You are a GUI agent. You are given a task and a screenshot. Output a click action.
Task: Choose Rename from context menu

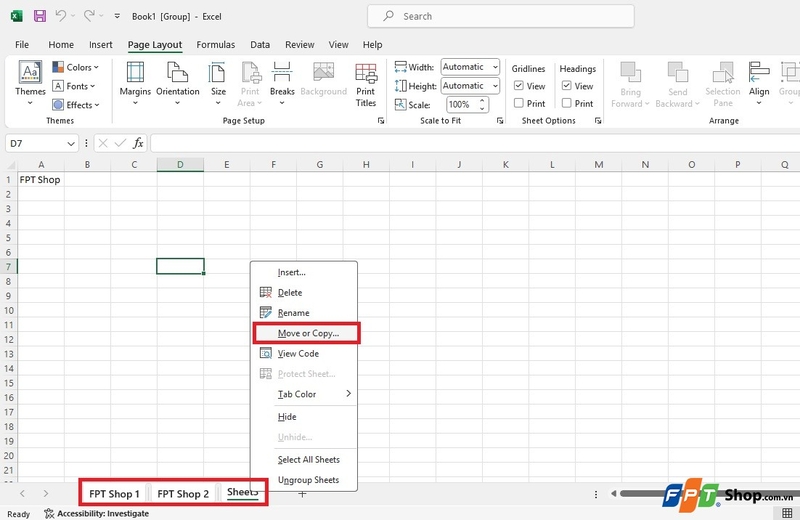pyautogui.click(x=305, y=313)
